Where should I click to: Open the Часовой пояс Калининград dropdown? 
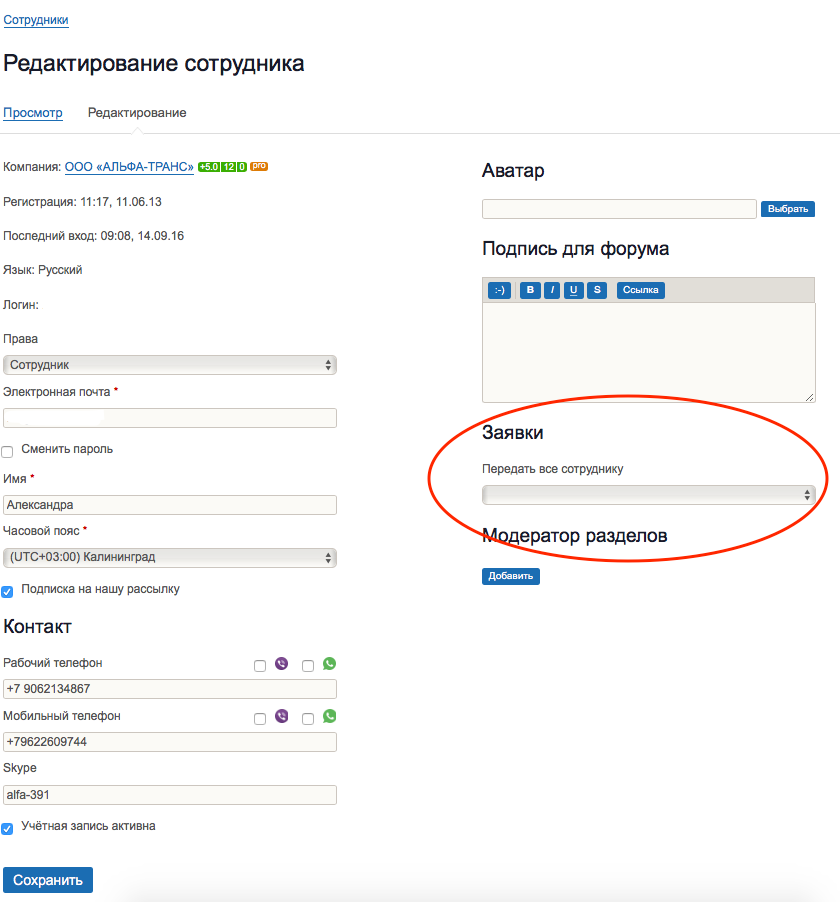click(170, 557)
